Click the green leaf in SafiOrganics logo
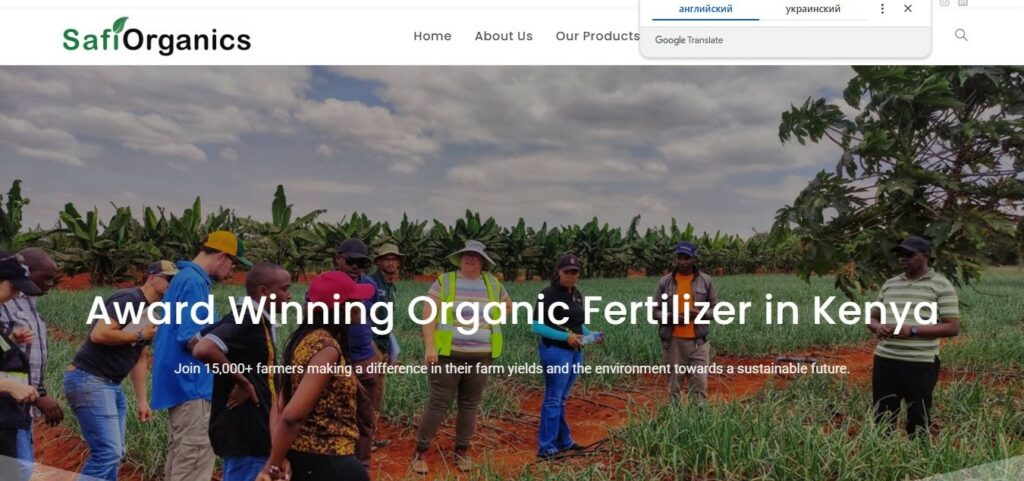The height and width of the screenshot is (481, 1024). coord(120,25)
